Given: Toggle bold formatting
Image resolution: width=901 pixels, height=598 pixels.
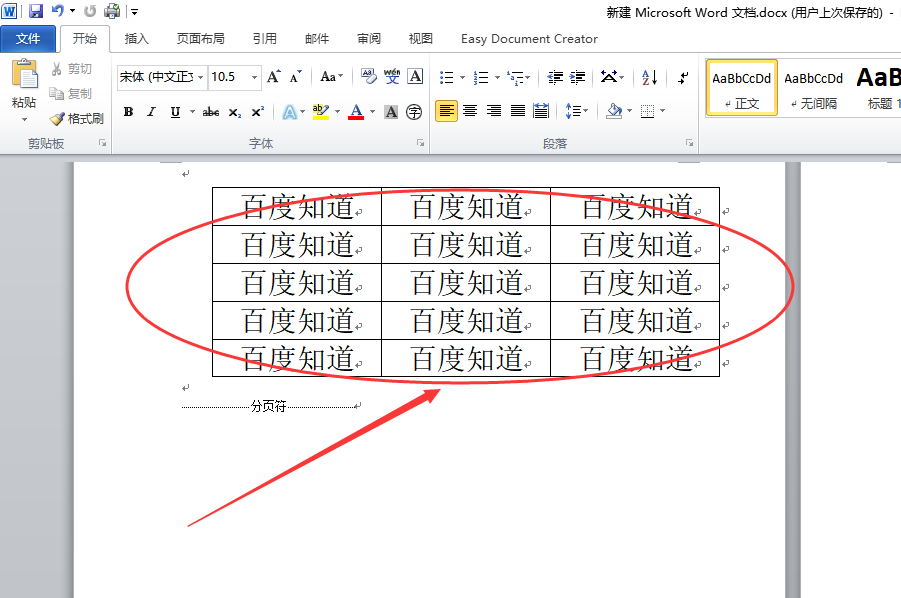Looking at the screenshot, I should click(x=129, y=111).
